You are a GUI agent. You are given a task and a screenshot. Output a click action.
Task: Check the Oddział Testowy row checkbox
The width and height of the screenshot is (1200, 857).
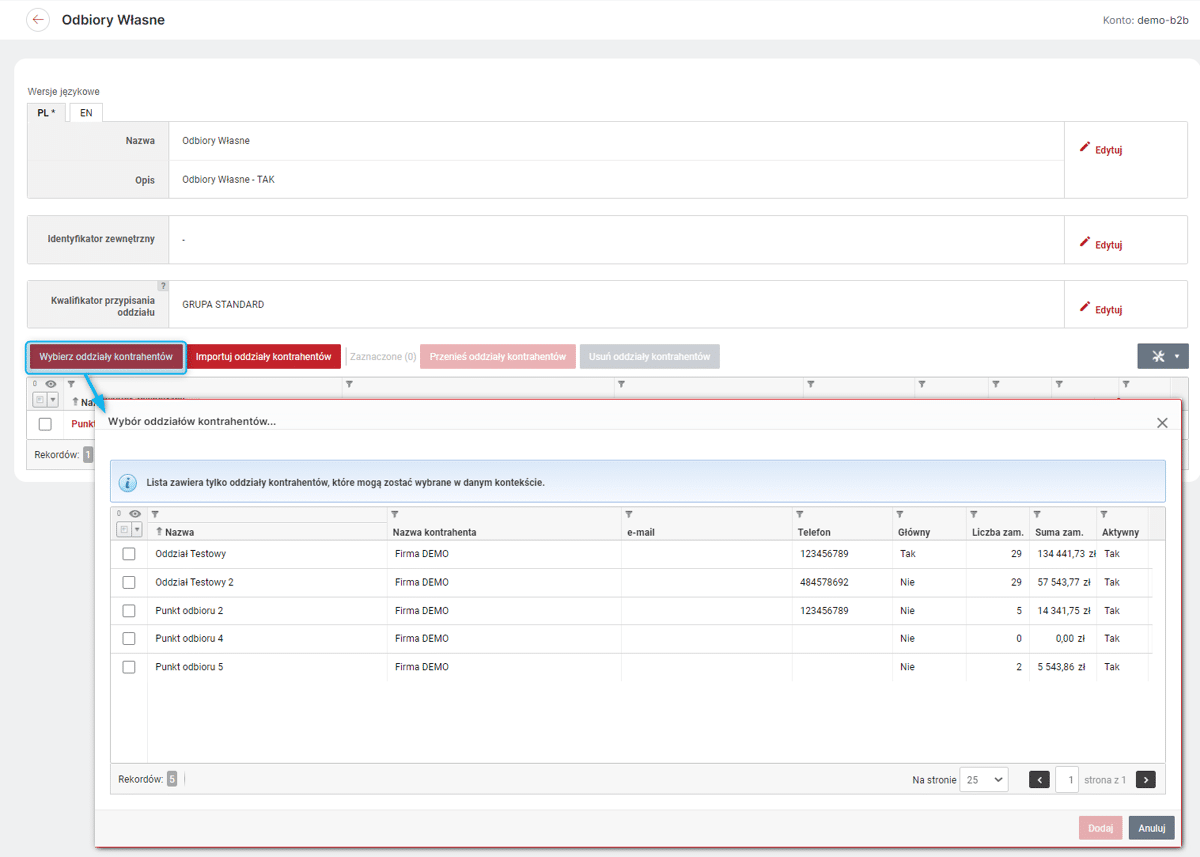click(129, 554)
